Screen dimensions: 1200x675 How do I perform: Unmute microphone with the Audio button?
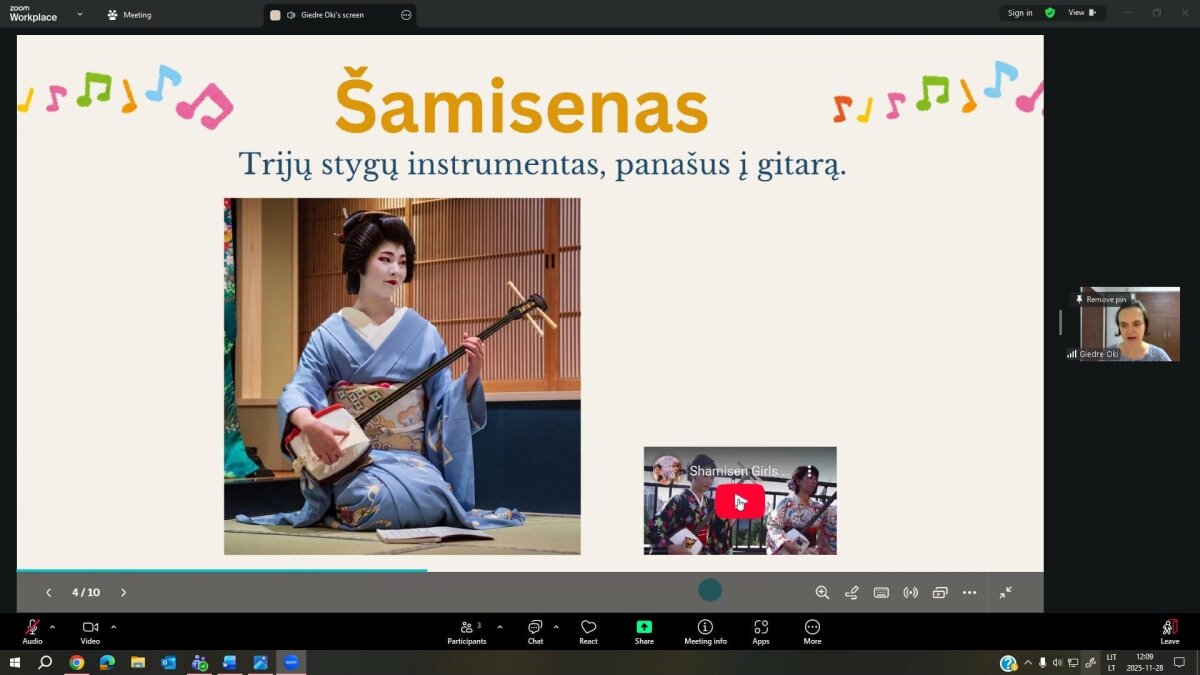(32, 630)
